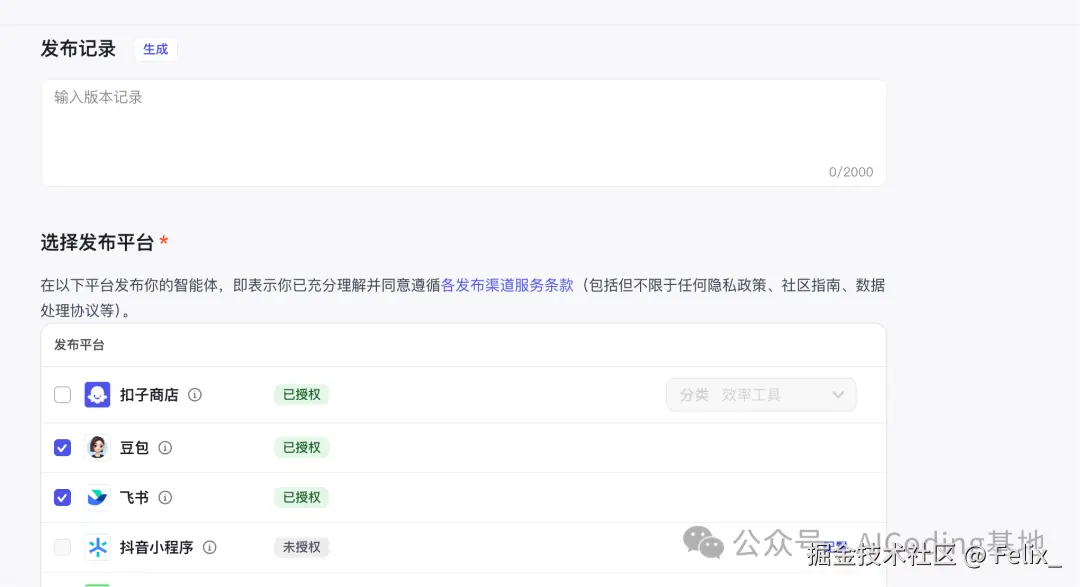The image size is (1080, 587).
Task: Show info icon next to 飞书
Action: click(x=165, y=497)
